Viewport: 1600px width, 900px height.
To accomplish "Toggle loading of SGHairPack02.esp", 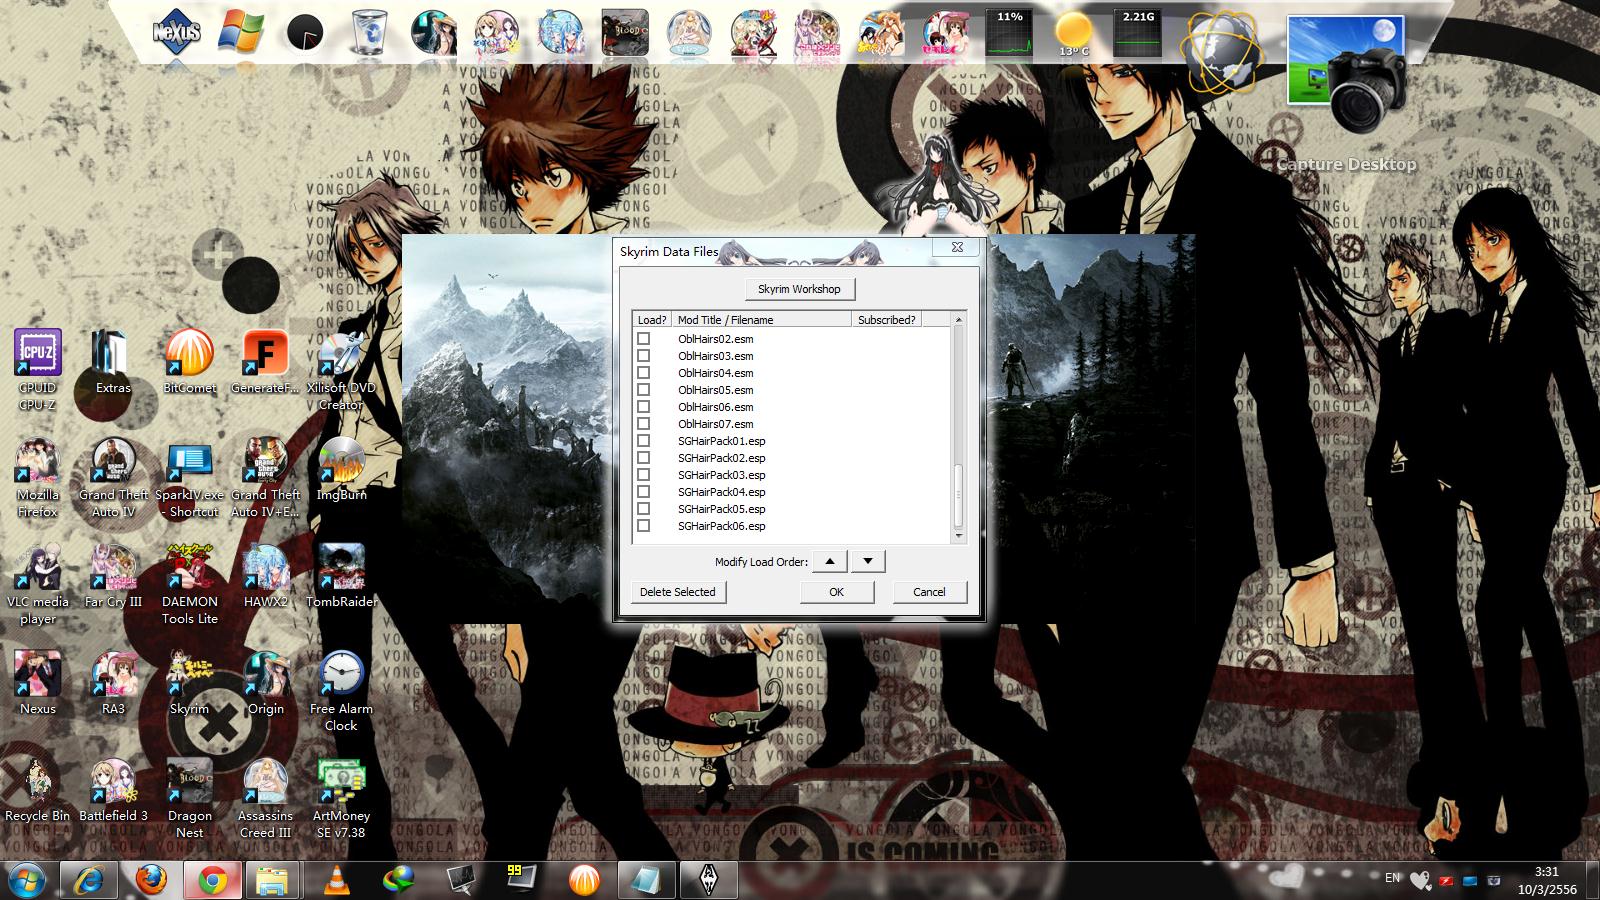I will click(643, 458).
